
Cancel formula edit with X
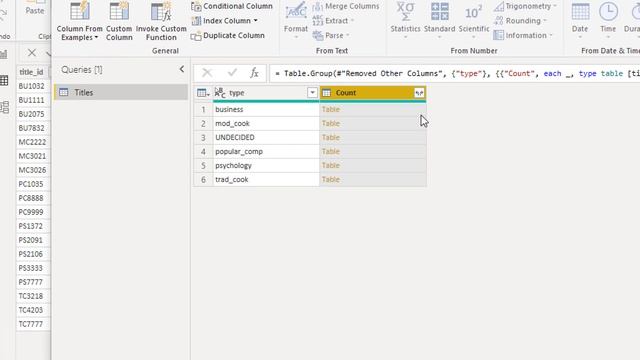pos(207,73)
